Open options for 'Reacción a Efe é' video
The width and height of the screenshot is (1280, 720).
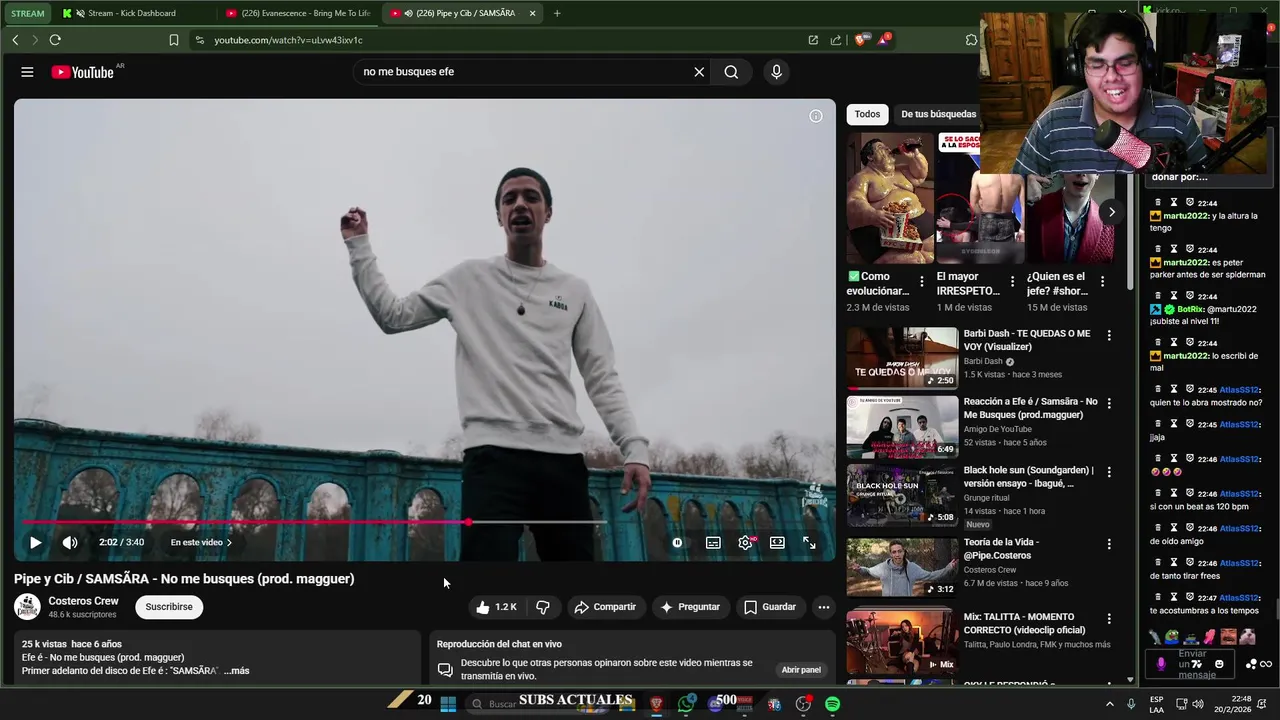pos(1108,404)
